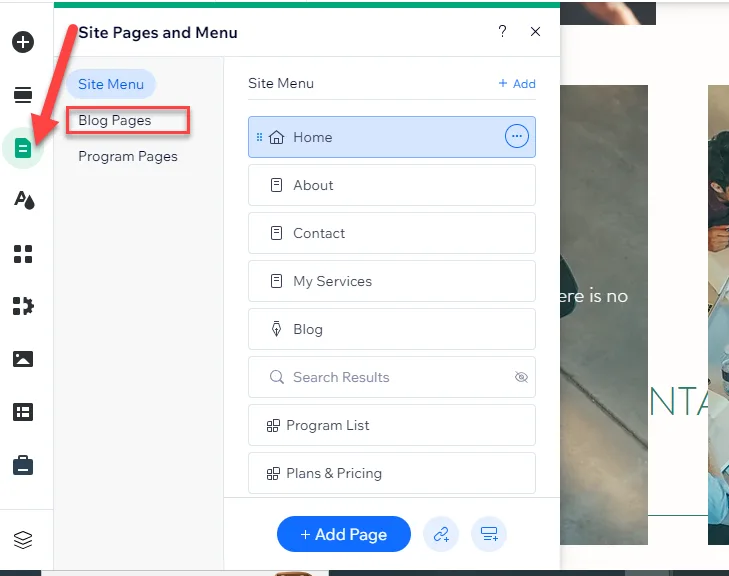The height and width of the screenshot is (576, 729).
Task: Click the + Add link
Action: (x=517, y=84)
